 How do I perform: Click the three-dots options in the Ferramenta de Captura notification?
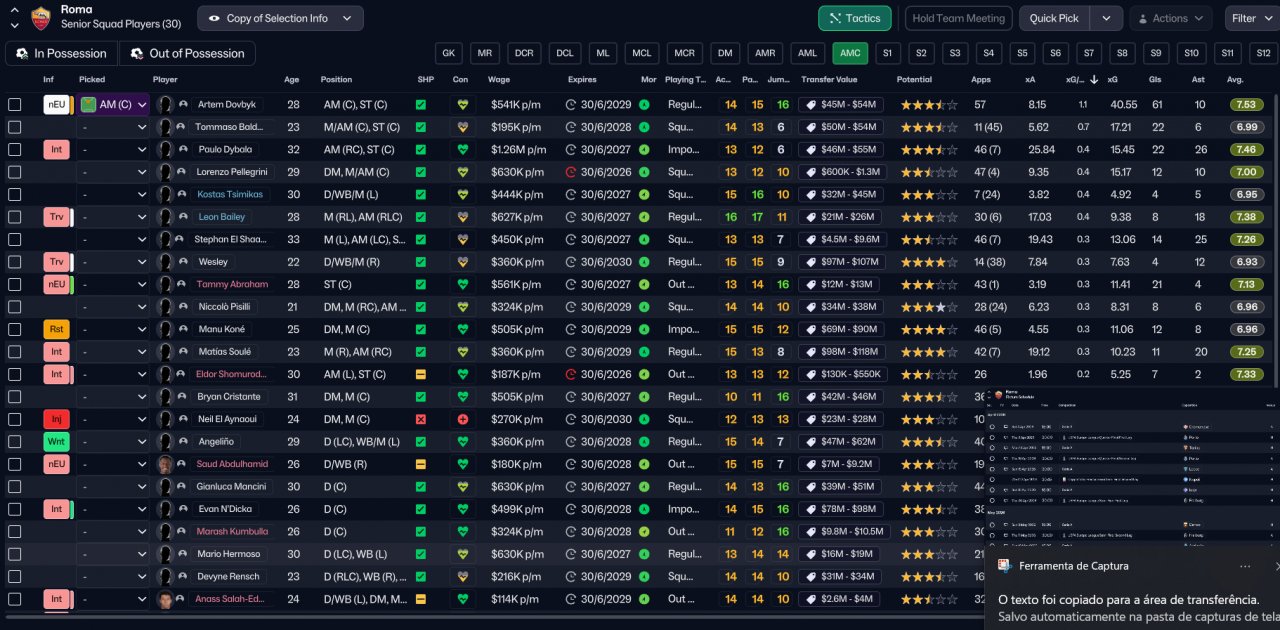[1245, 566]
